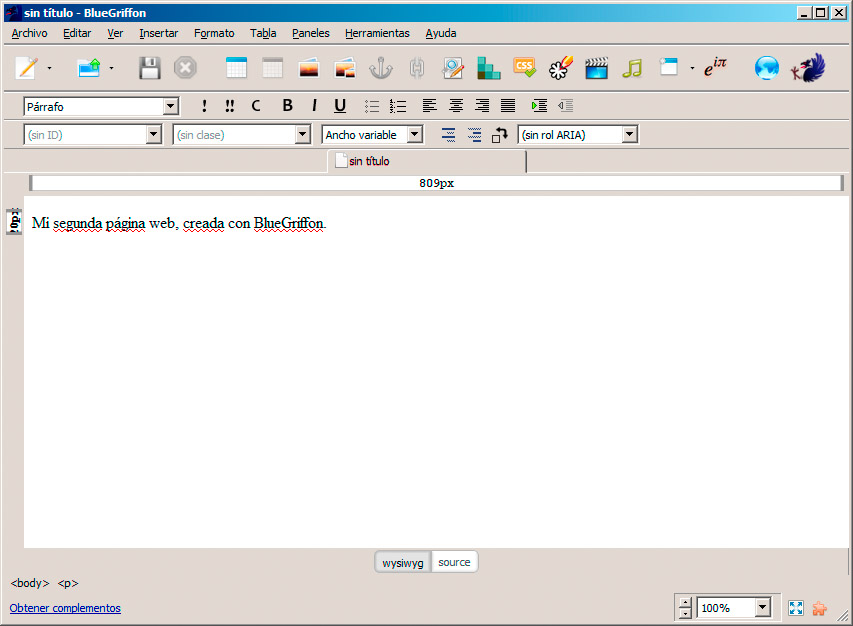Click the flower SVG edit icon
This screenshot has width=853, height=626.
[561, 68]
